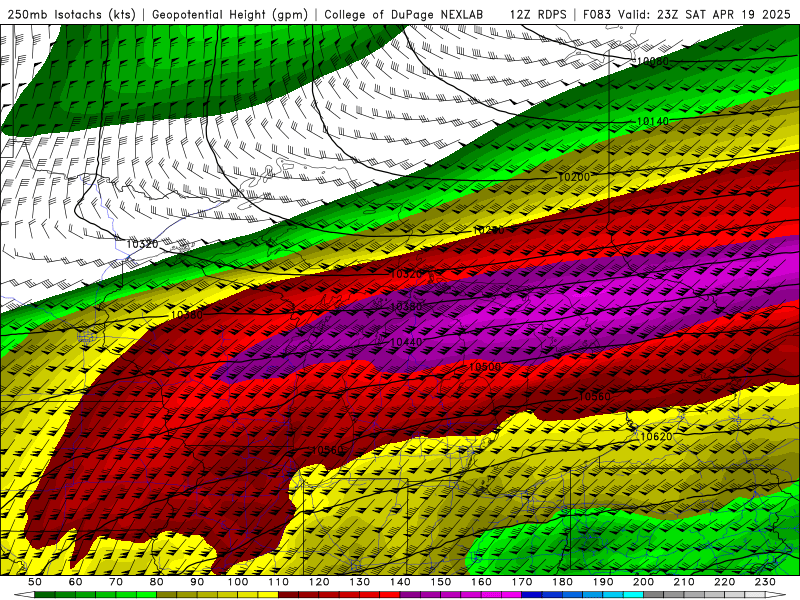Click the 220 value on the color scale
Image resolution: width=800 pixels, height=600 pixels.
coord(724,582)
